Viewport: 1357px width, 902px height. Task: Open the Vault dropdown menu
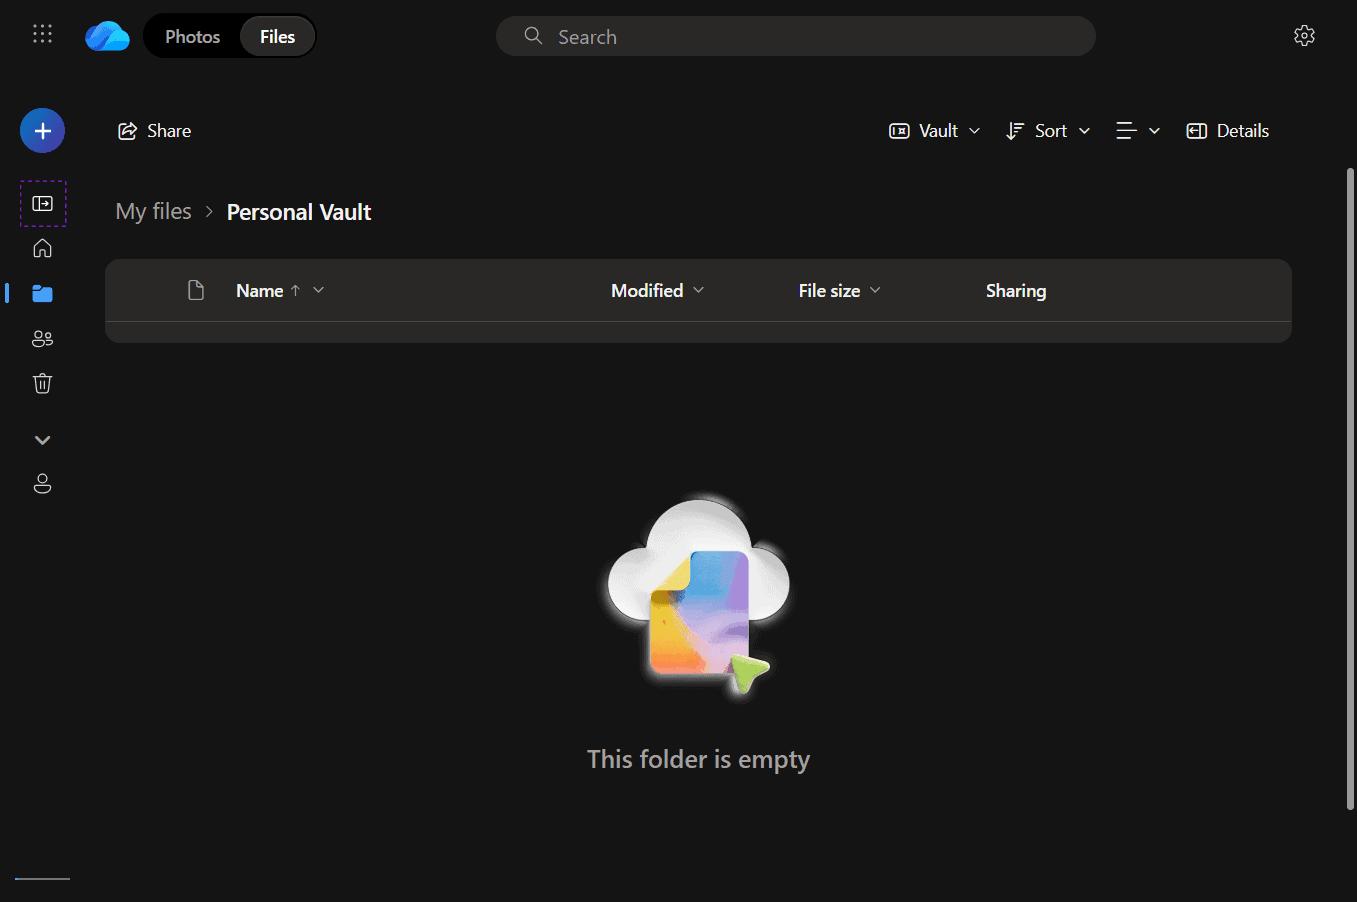click(934, 131)
